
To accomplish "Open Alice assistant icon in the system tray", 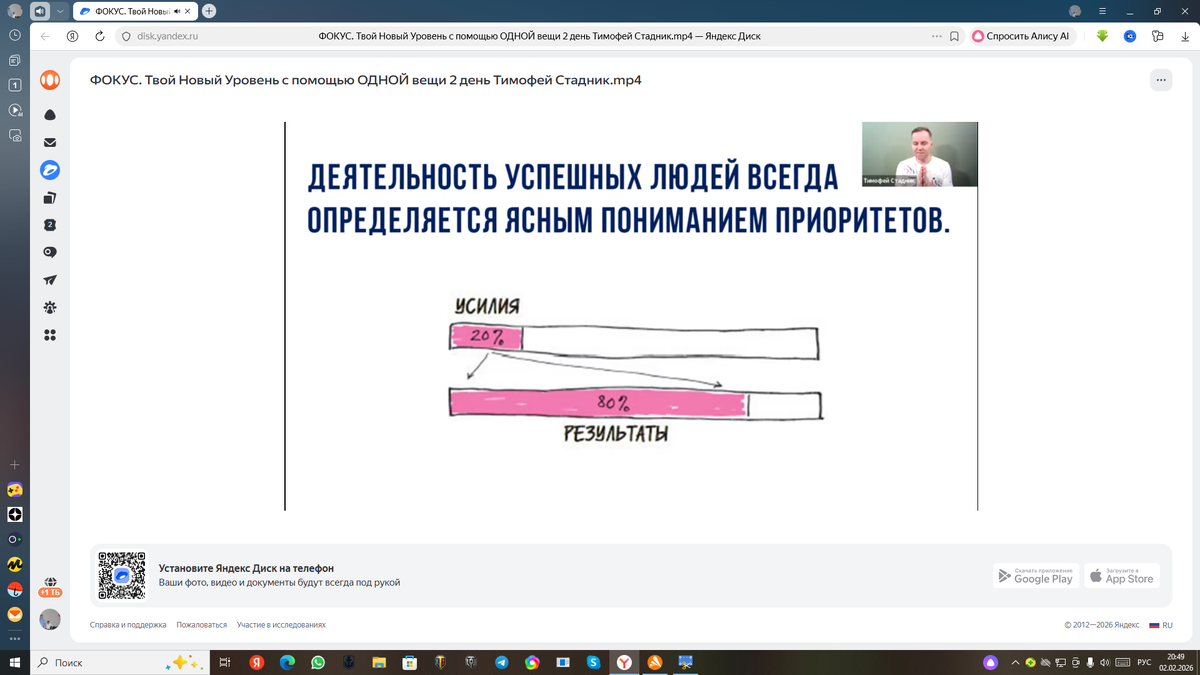I will click(990, 663).
